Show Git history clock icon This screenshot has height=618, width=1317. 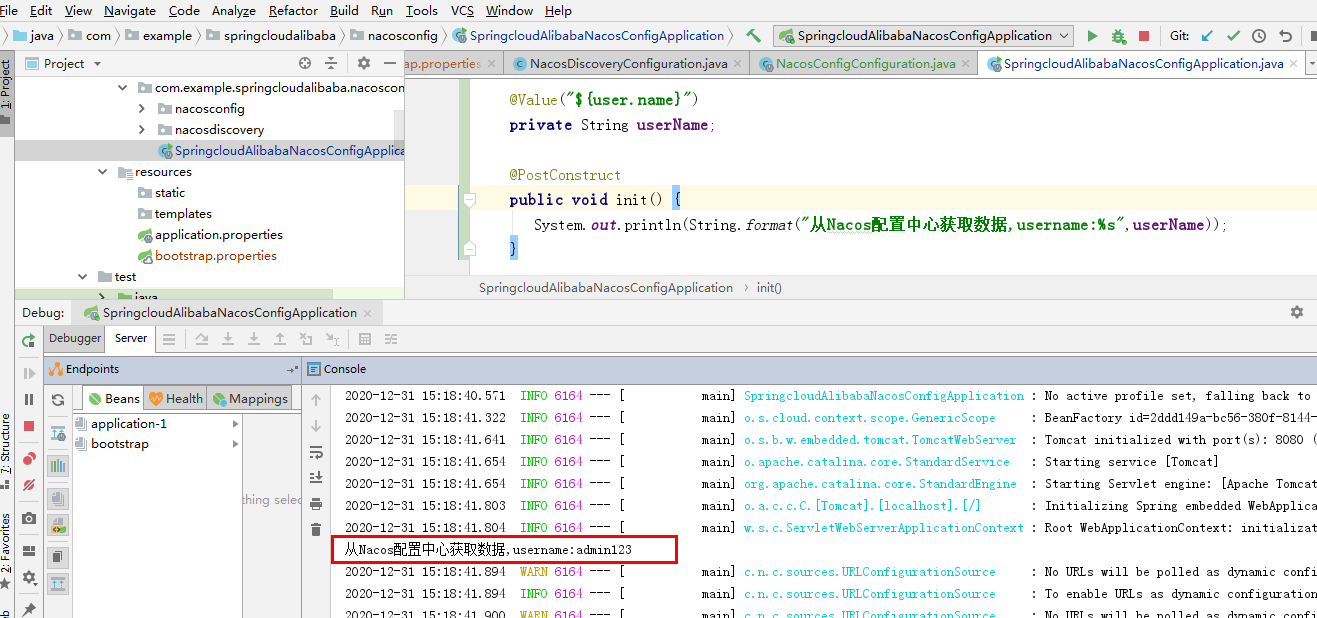pyautogui.click(x=1259, y=36)
